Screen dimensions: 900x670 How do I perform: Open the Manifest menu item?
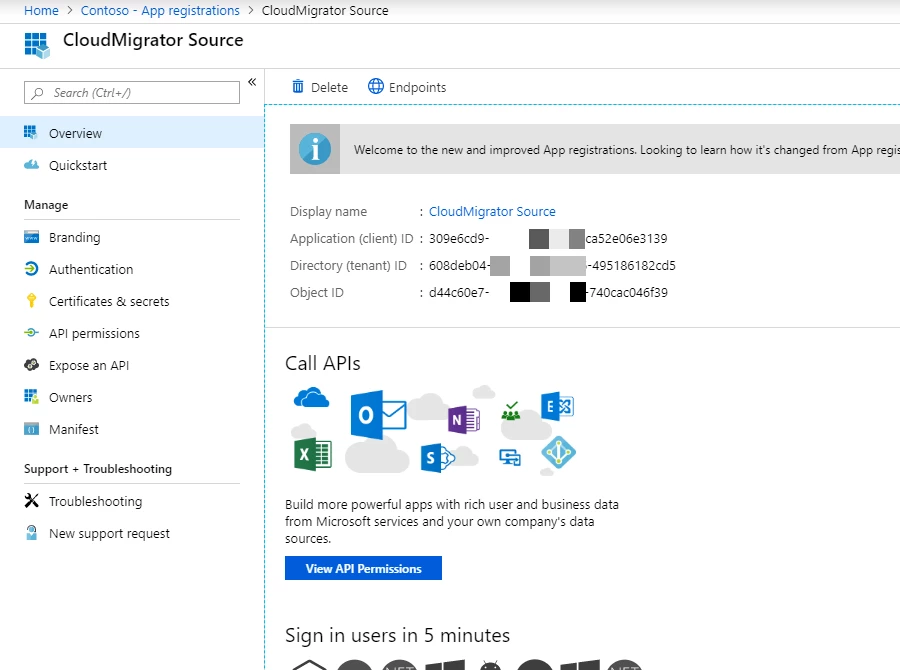(x=132, y=429)
